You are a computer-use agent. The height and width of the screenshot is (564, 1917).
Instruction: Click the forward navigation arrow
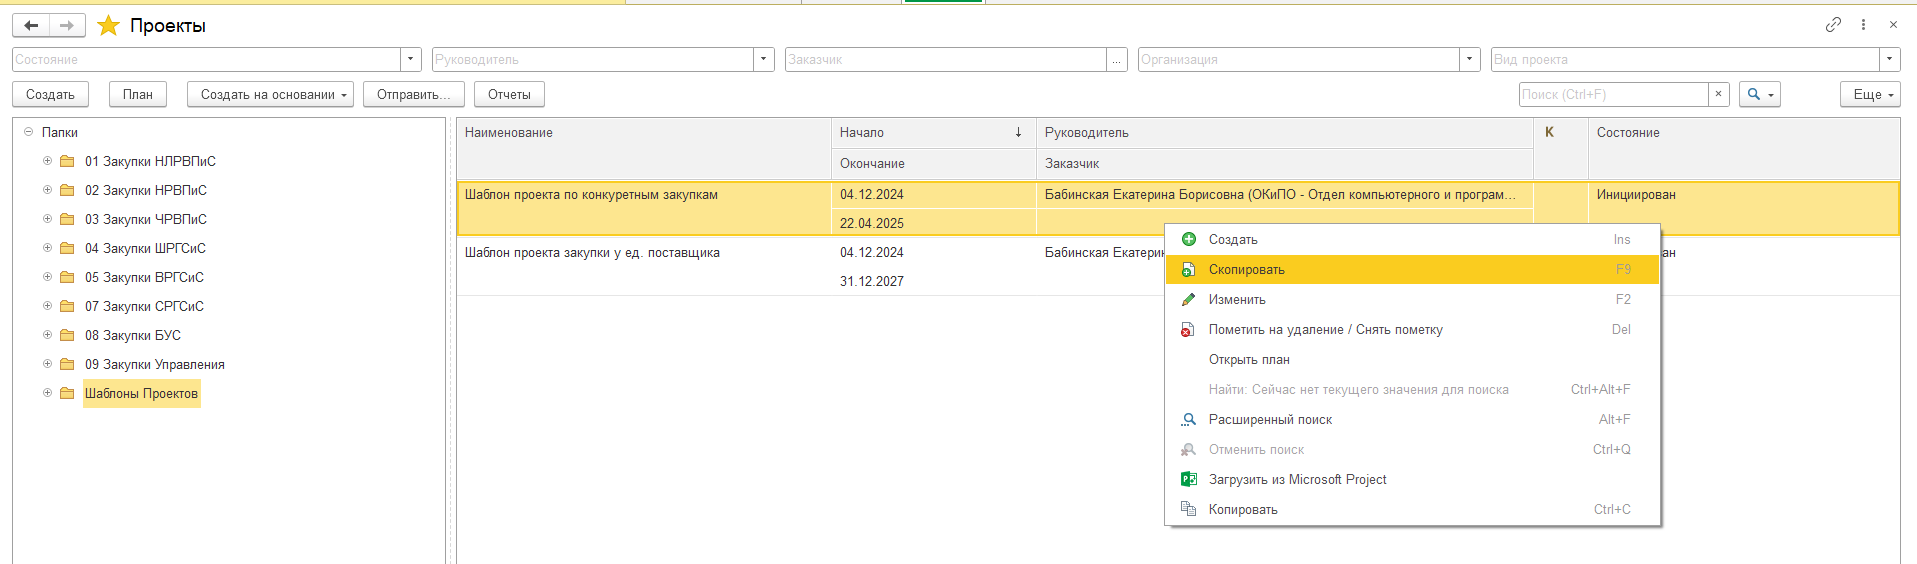point(67,25)
